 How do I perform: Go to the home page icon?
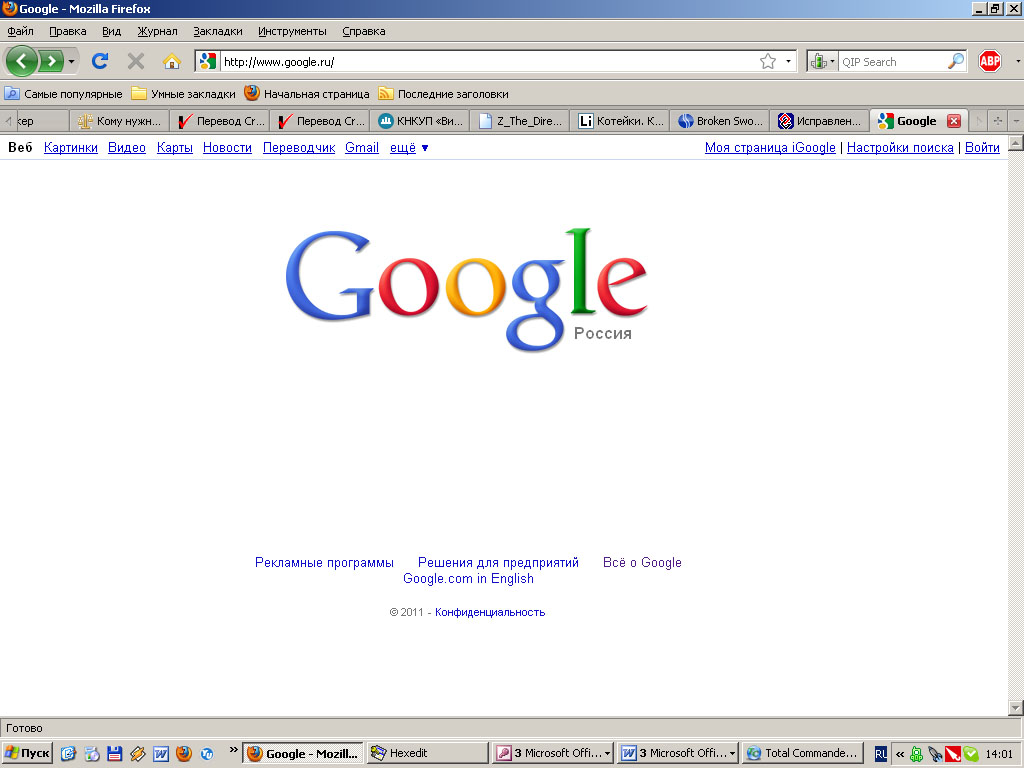coord(172,61)
